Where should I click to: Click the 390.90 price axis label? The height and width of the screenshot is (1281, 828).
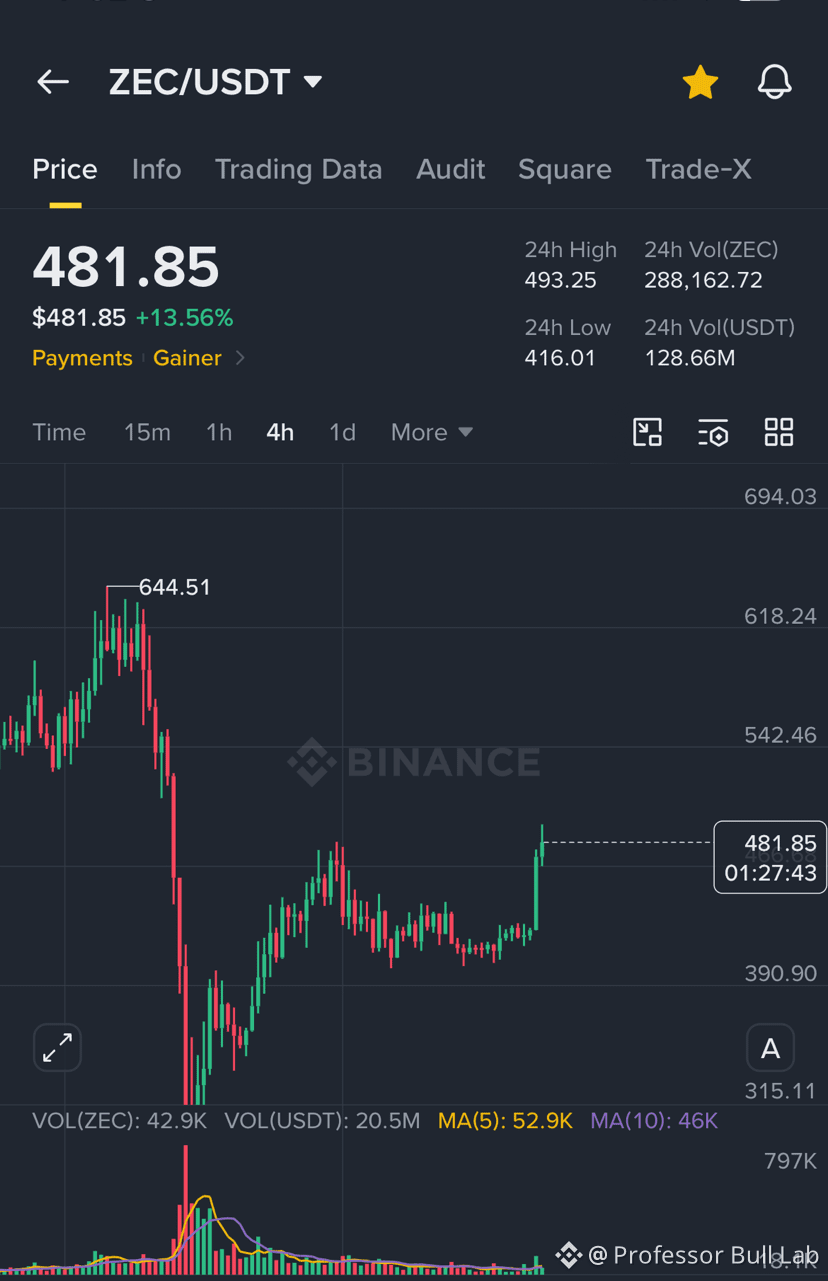pyautogui.click(x=780, y=973)
